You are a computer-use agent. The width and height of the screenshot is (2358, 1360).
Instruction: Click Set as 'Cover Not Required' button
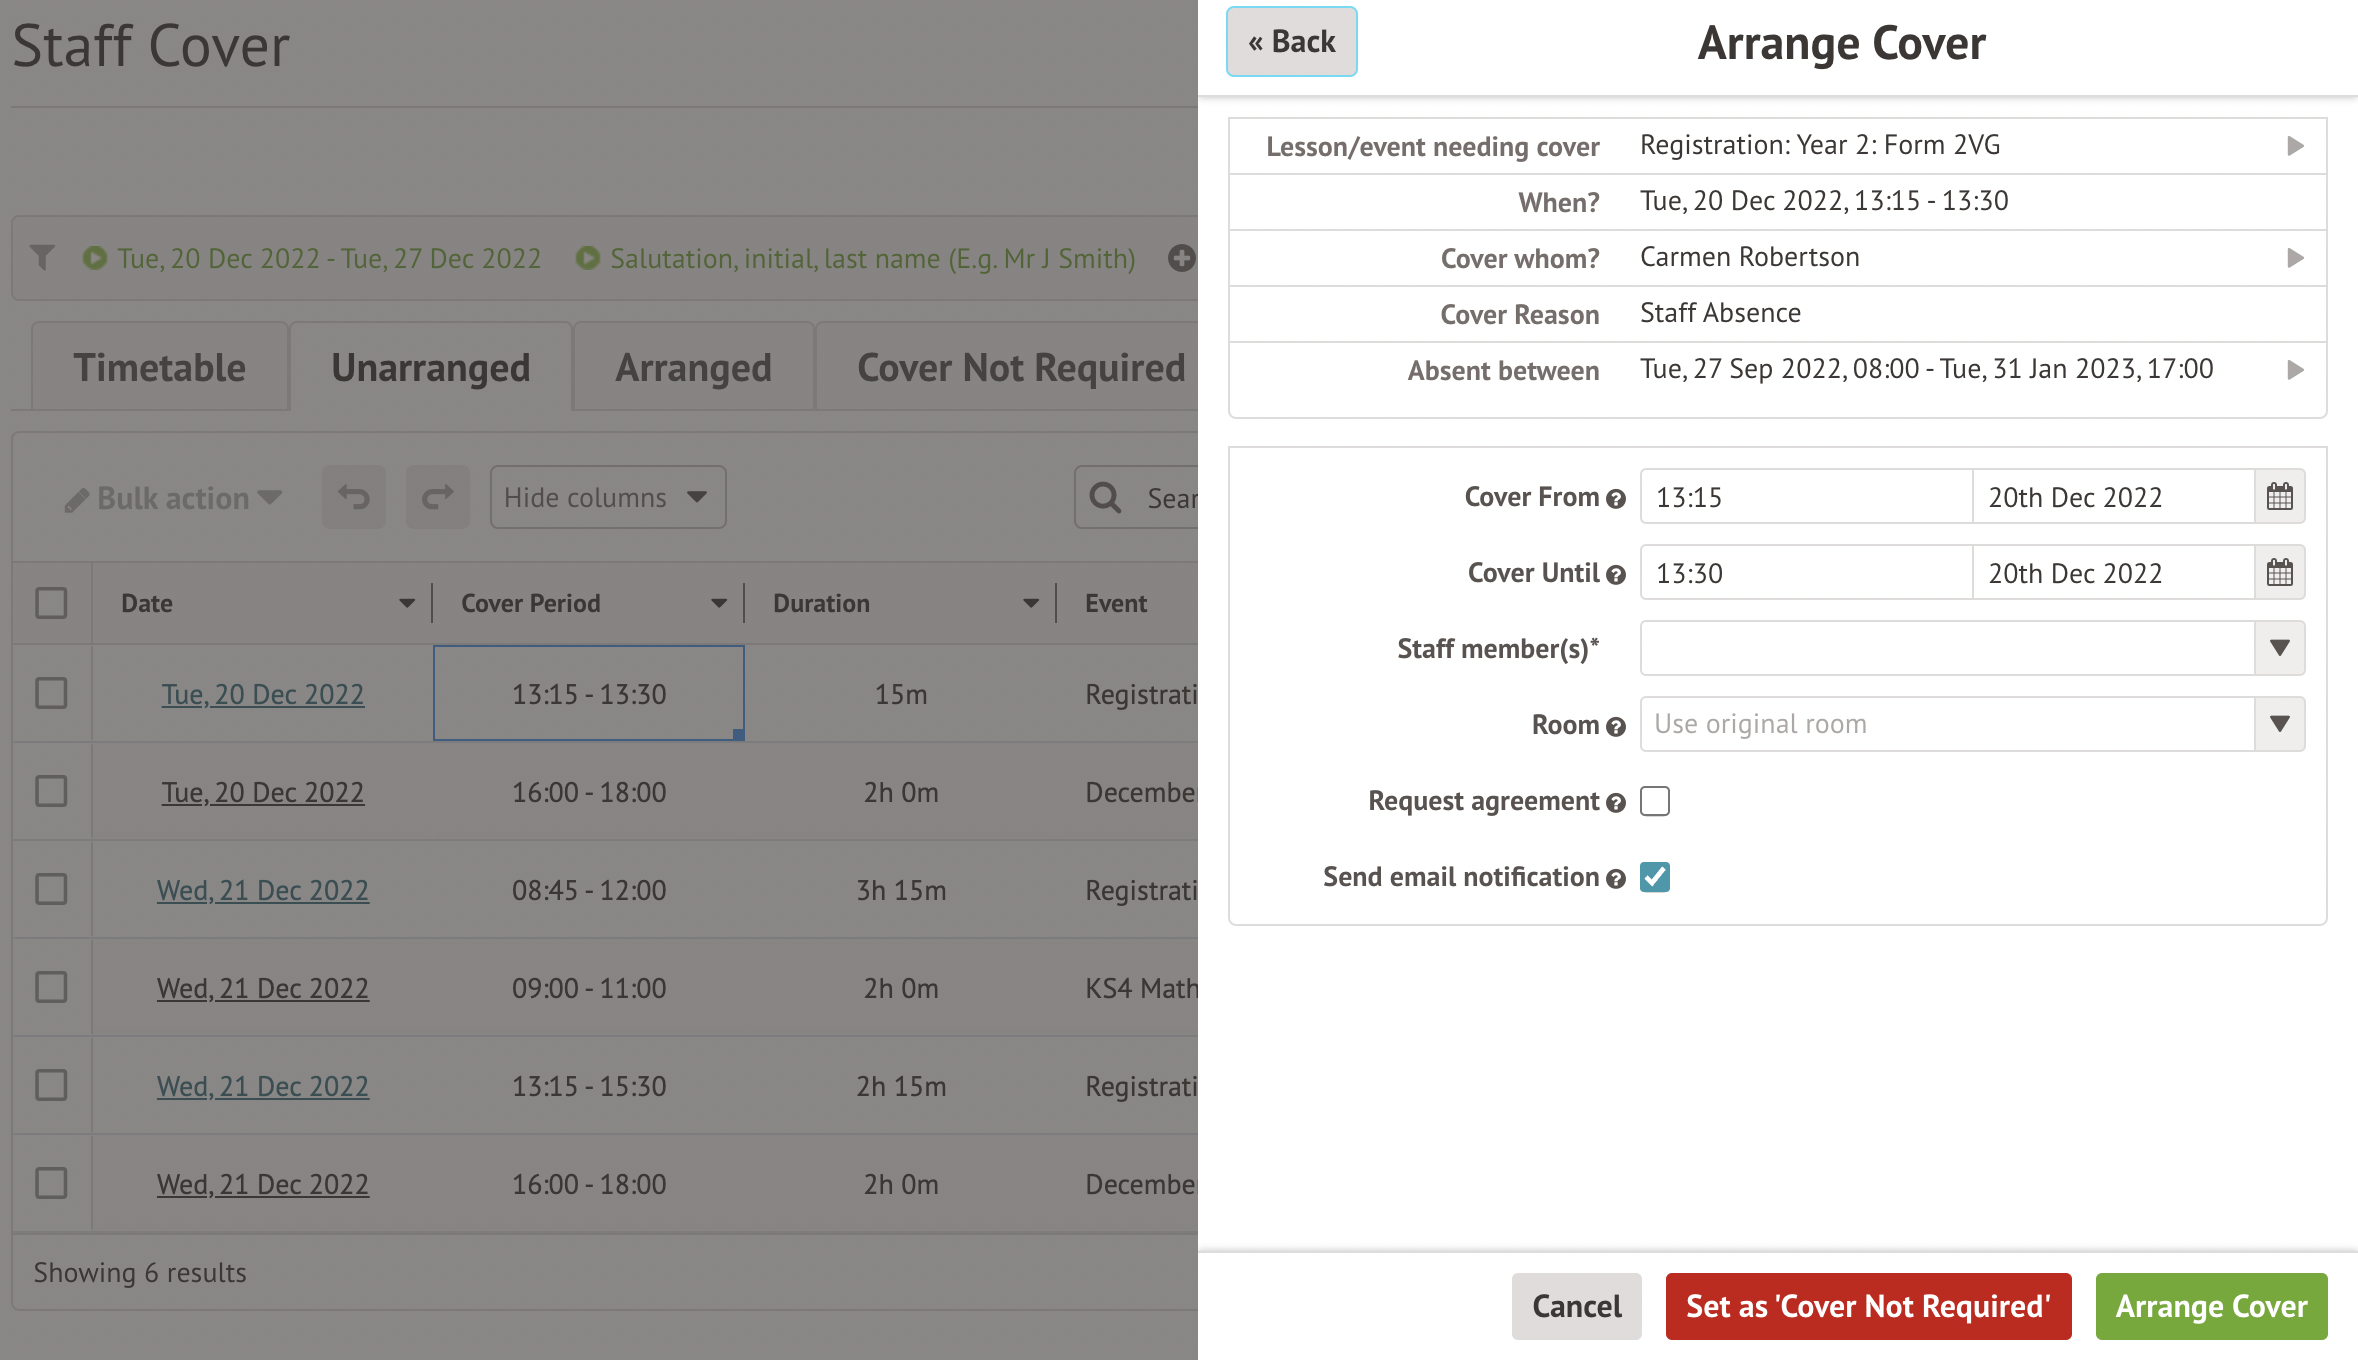point(1867,1306)
